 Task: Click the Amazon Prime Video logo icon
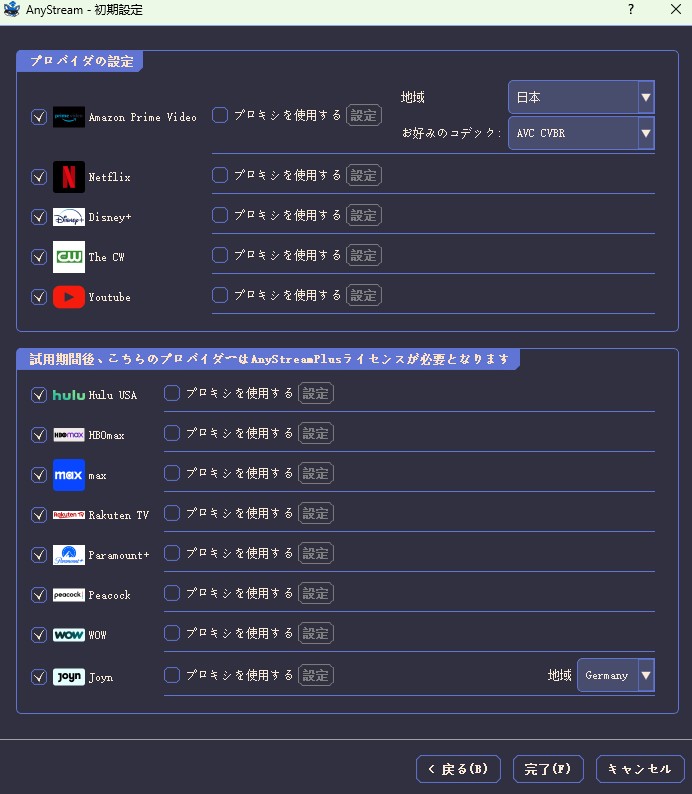coord(69,117)
